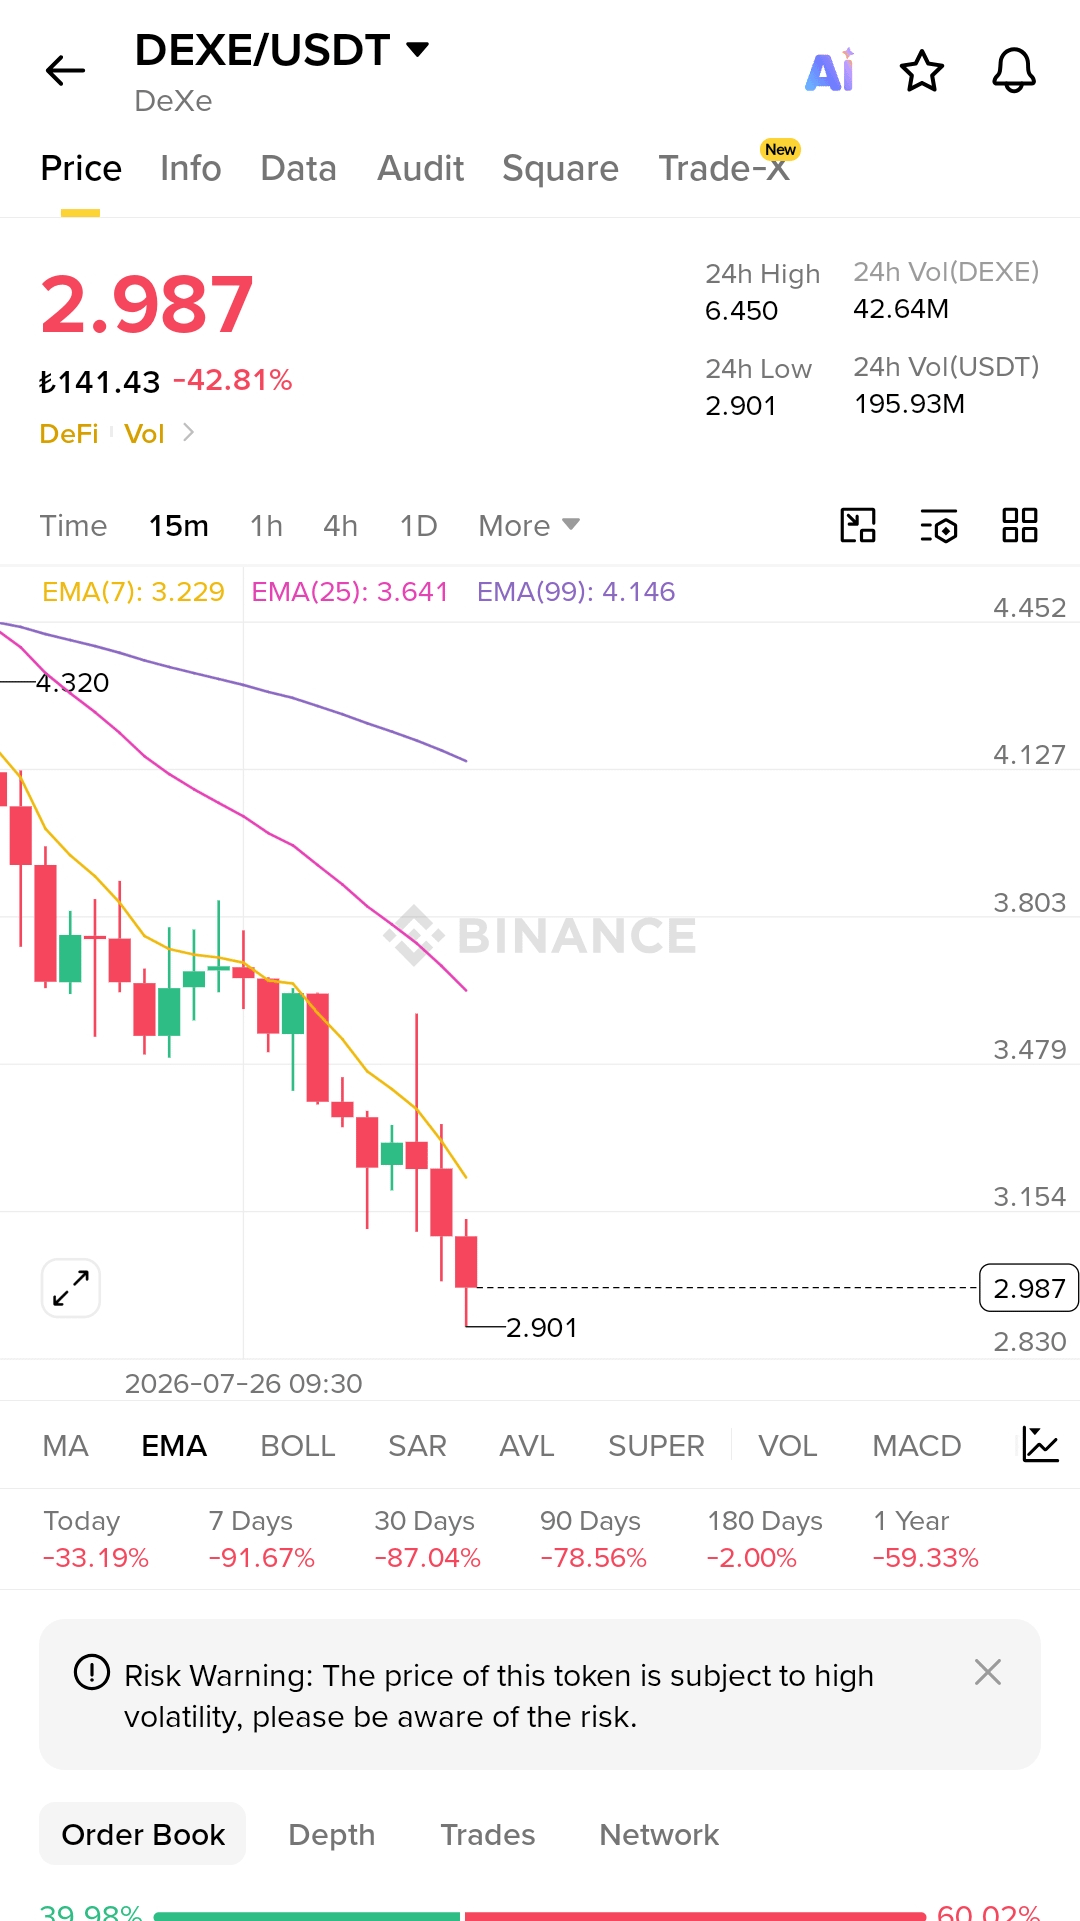Viewport: 1080px width, 1921px height.
Task: Open the AI assistant icon
Action: point(830,70)
